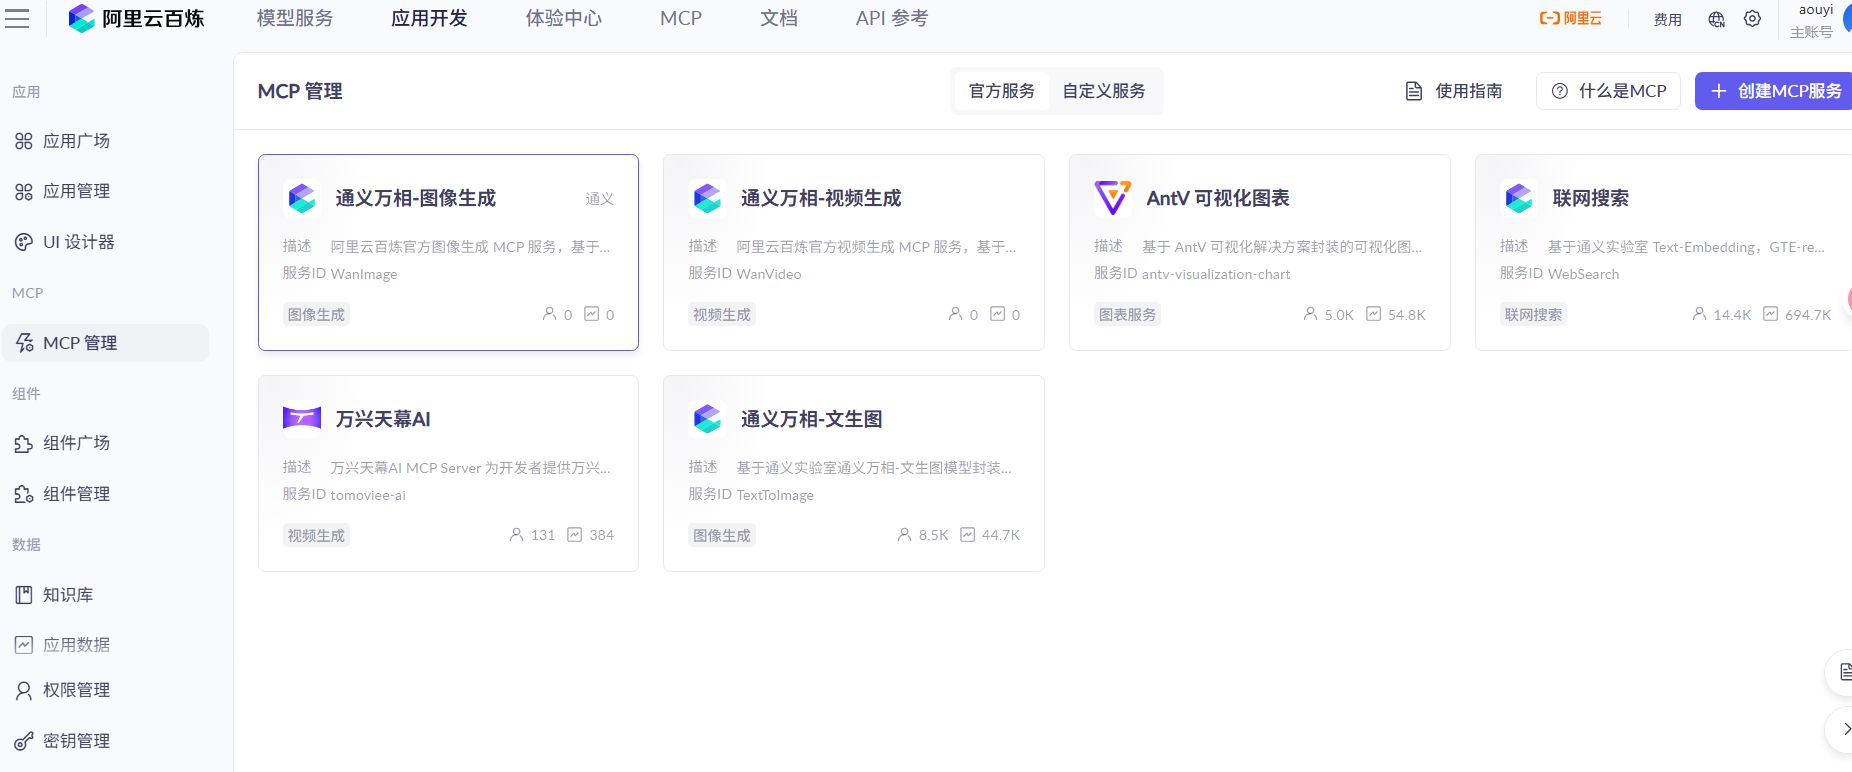Go to 知识库 in the sidebar
Screen dimensions: 1852x772
tap(68, 595)
